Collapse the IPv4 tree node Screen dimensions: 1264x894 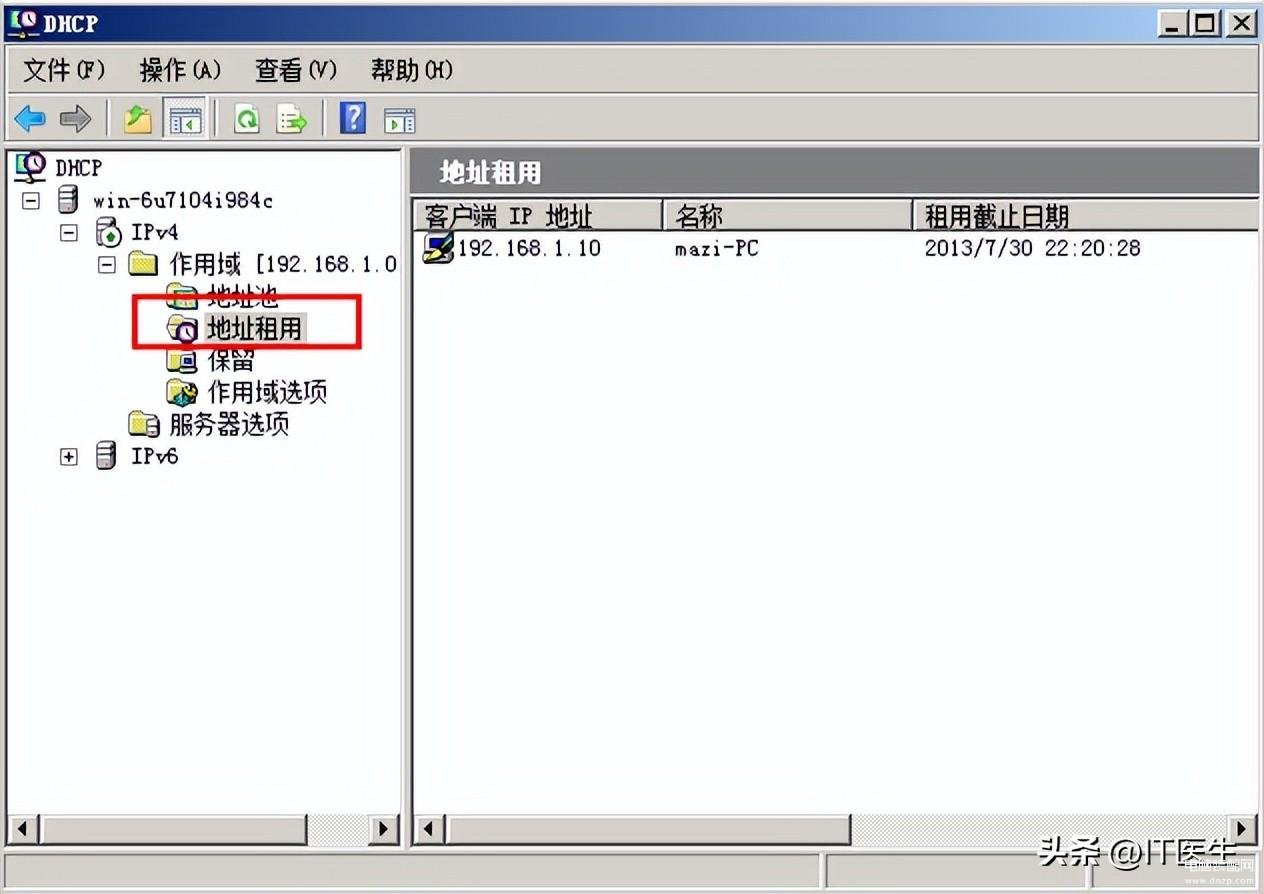[68, 232]
